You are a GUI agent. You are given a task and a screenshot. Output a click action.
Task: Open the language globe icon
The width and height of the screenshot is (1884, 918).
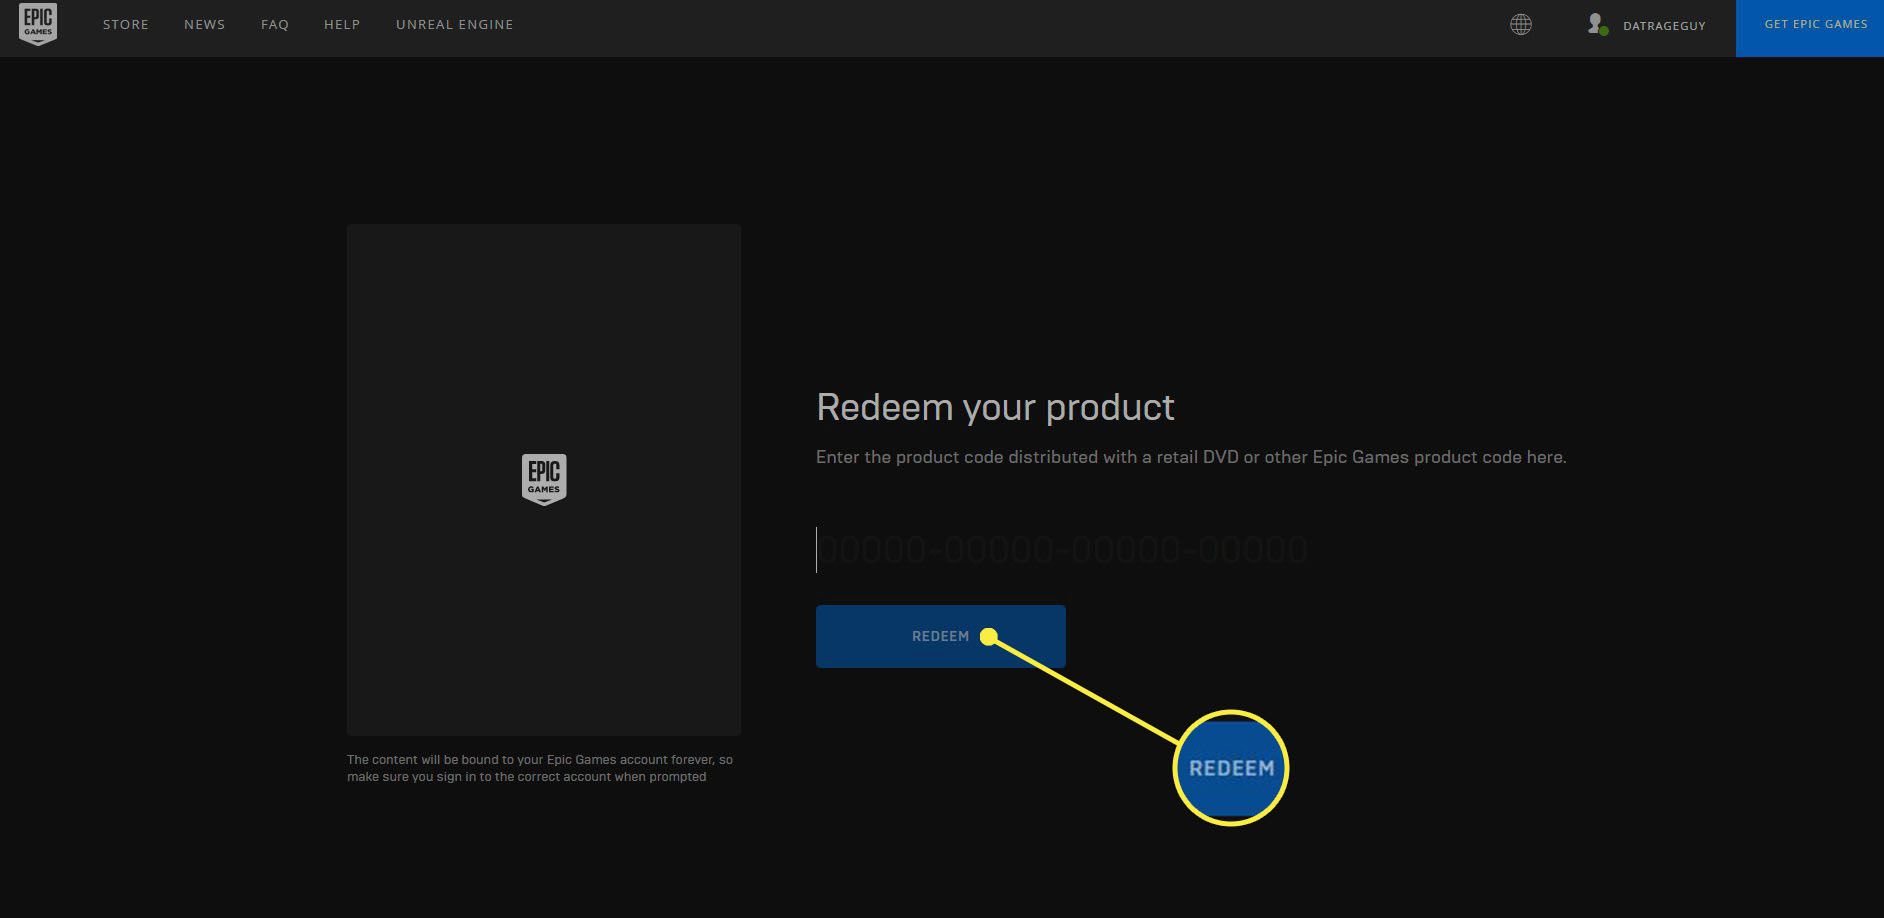(1520, 24)
